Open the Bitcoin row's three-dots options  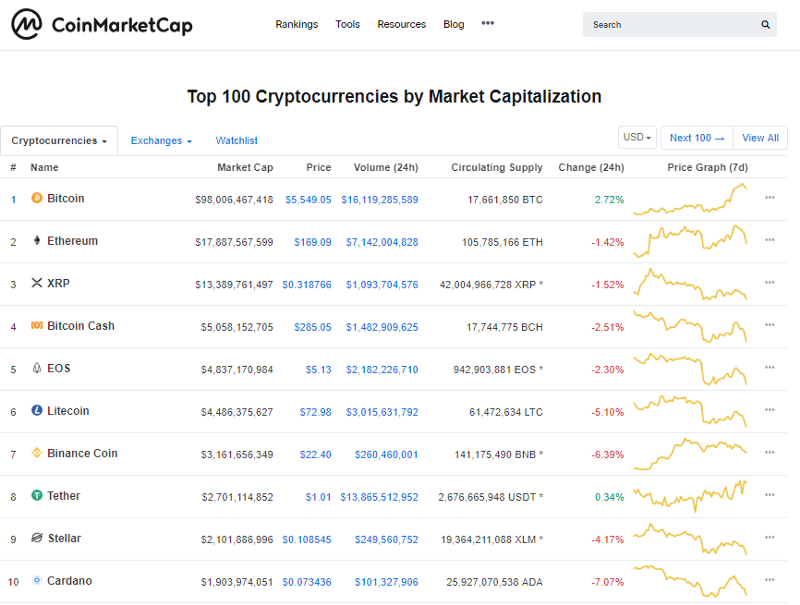(770, 197)
